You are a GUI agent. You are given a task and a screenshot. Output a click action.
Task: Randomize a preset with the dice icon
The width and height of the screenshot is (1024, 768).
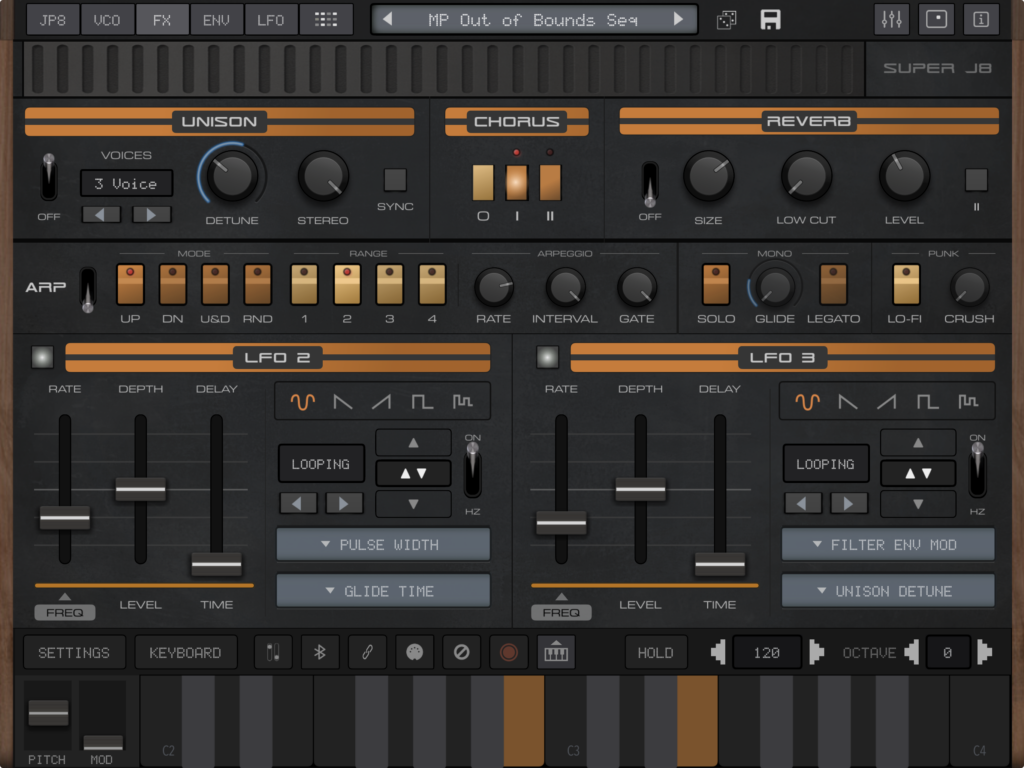727,19
